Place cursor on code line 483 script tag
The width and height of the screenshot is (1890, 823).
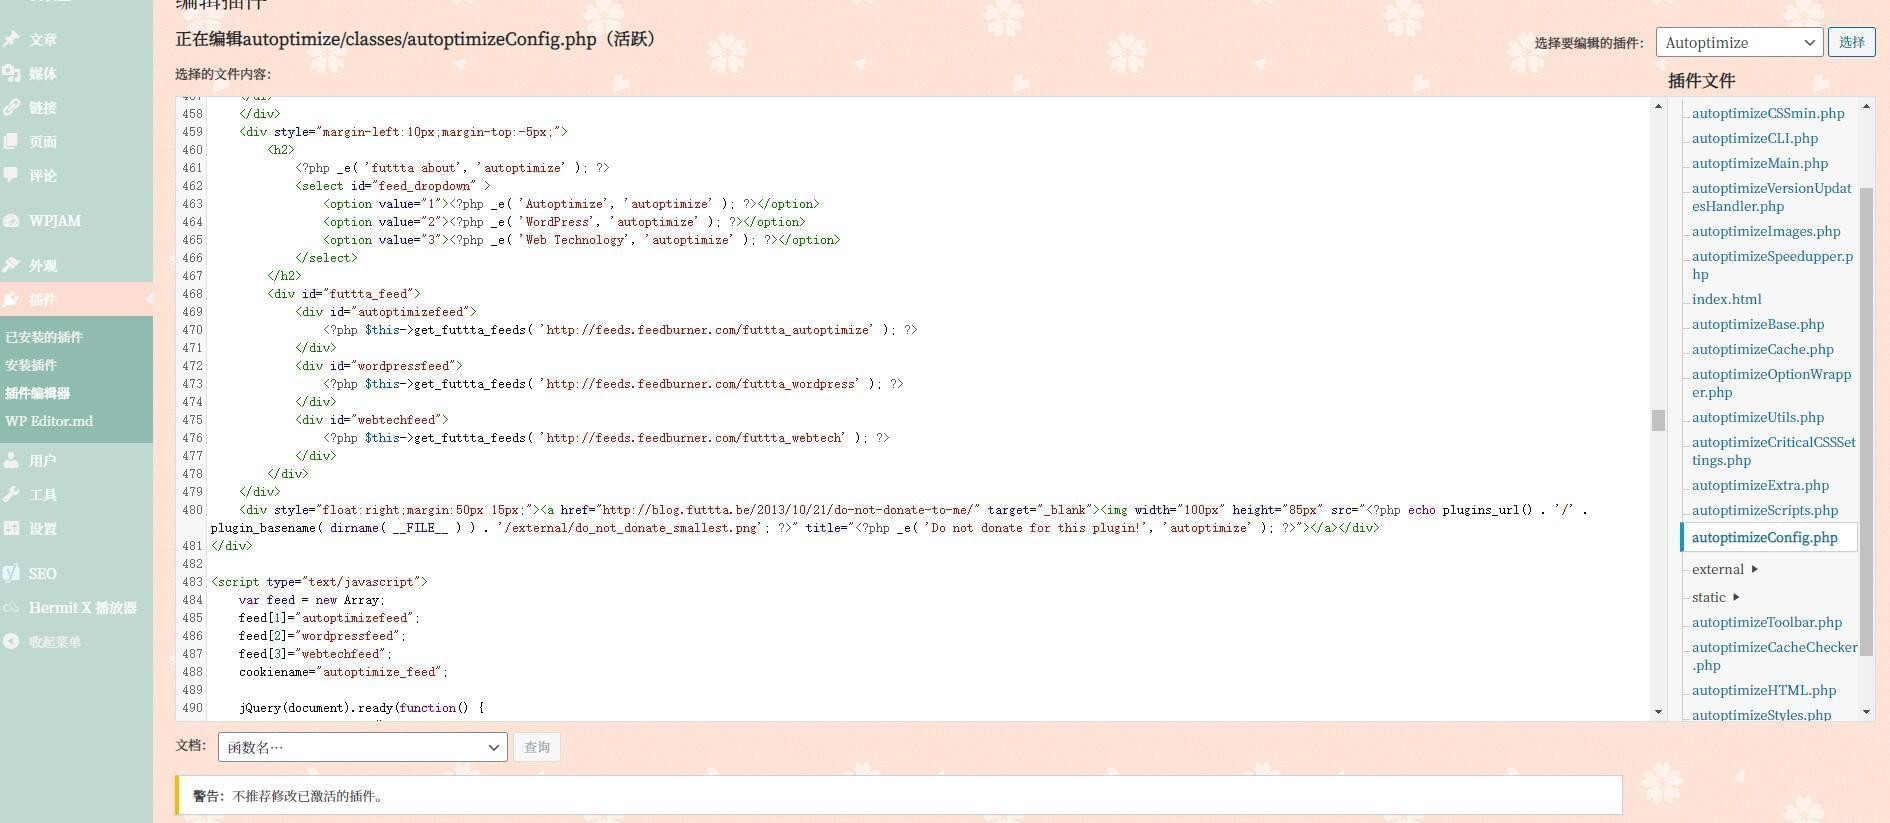pyautogui.click(x=319, y=582)
